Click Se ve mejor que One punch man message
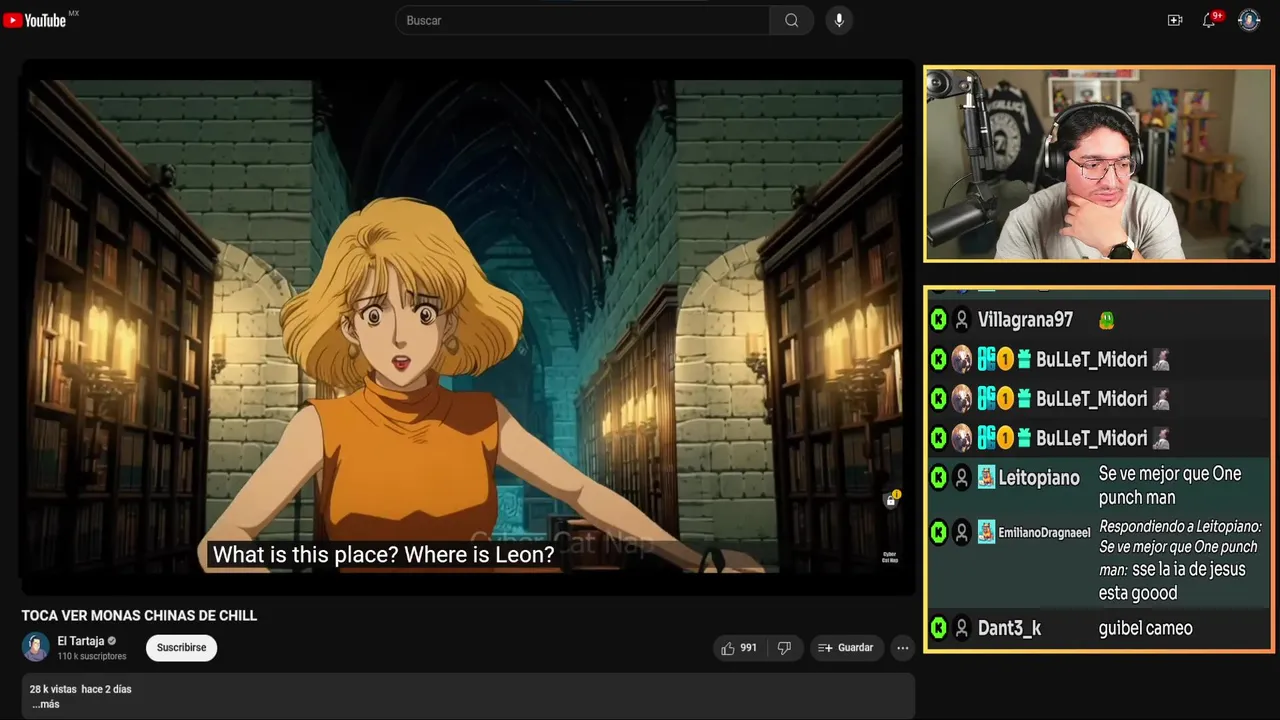Screen dimensions: 1280x720 click(1170, 485)
